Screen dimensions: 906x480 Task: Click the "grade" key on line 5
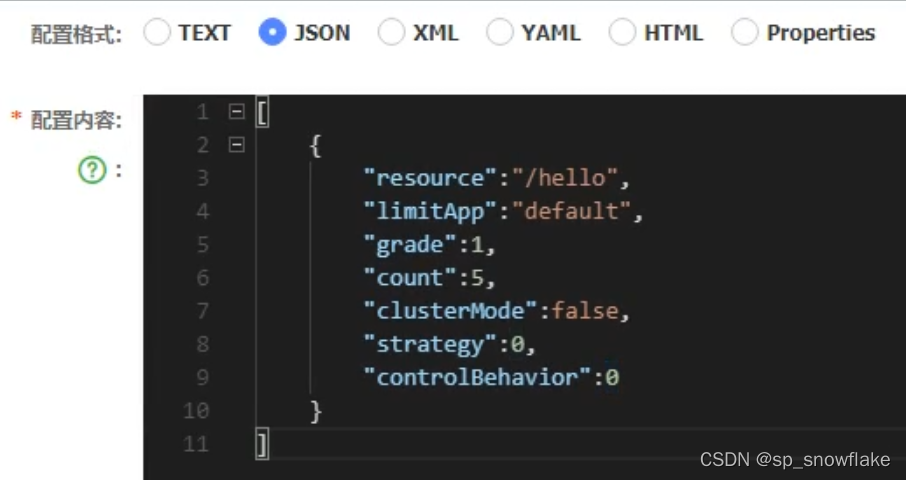pos(410,245)
